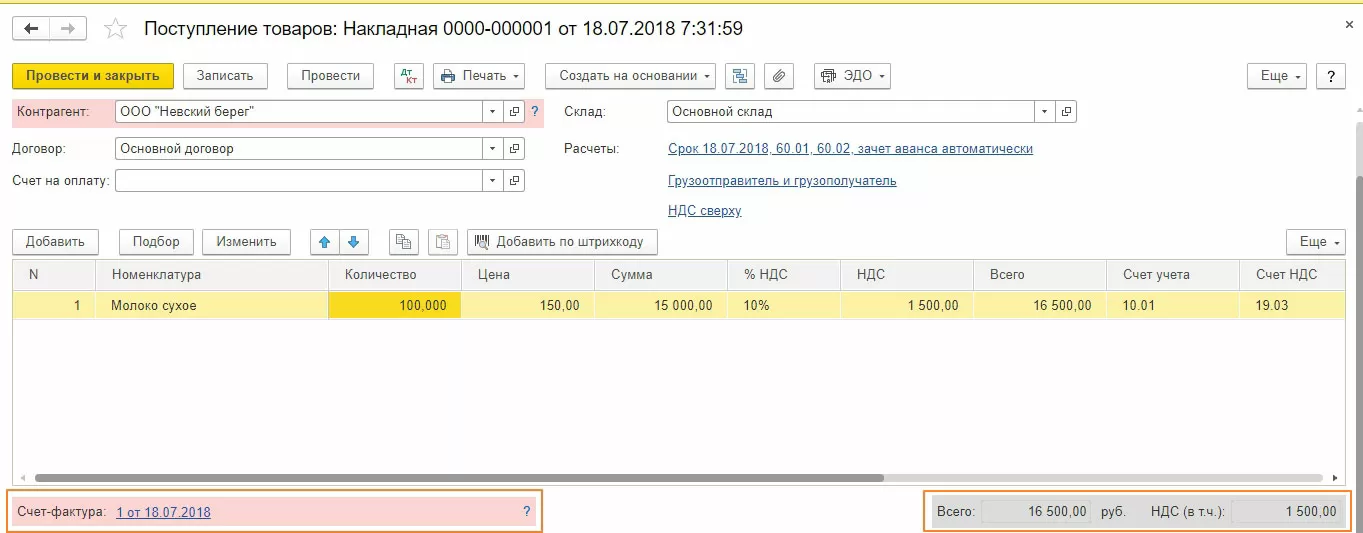1363x533 pixels.
Task: Click the table horizontal scrollbar
Action: tap(460, 478)
